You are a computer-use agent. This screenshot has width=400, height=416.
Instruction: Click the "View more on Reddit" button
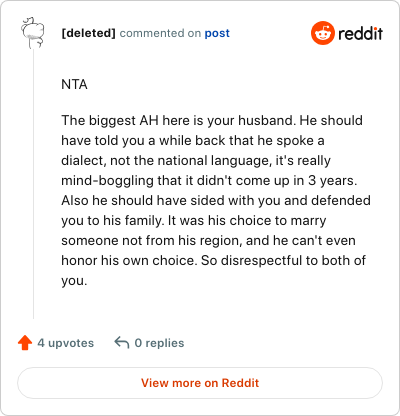[200, 383]
